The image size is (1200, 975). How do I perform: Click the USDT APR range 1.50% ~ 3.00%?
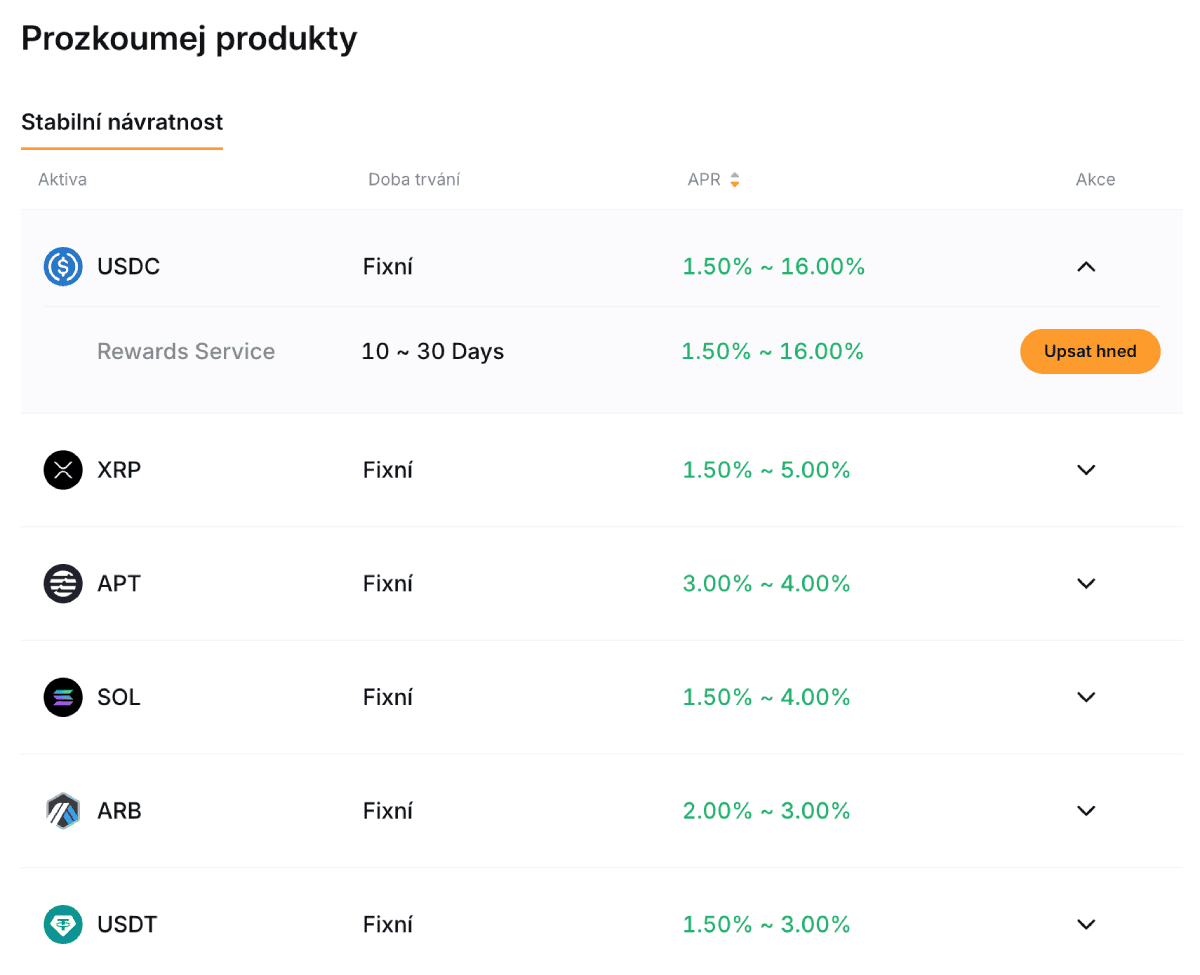[766, 924]
